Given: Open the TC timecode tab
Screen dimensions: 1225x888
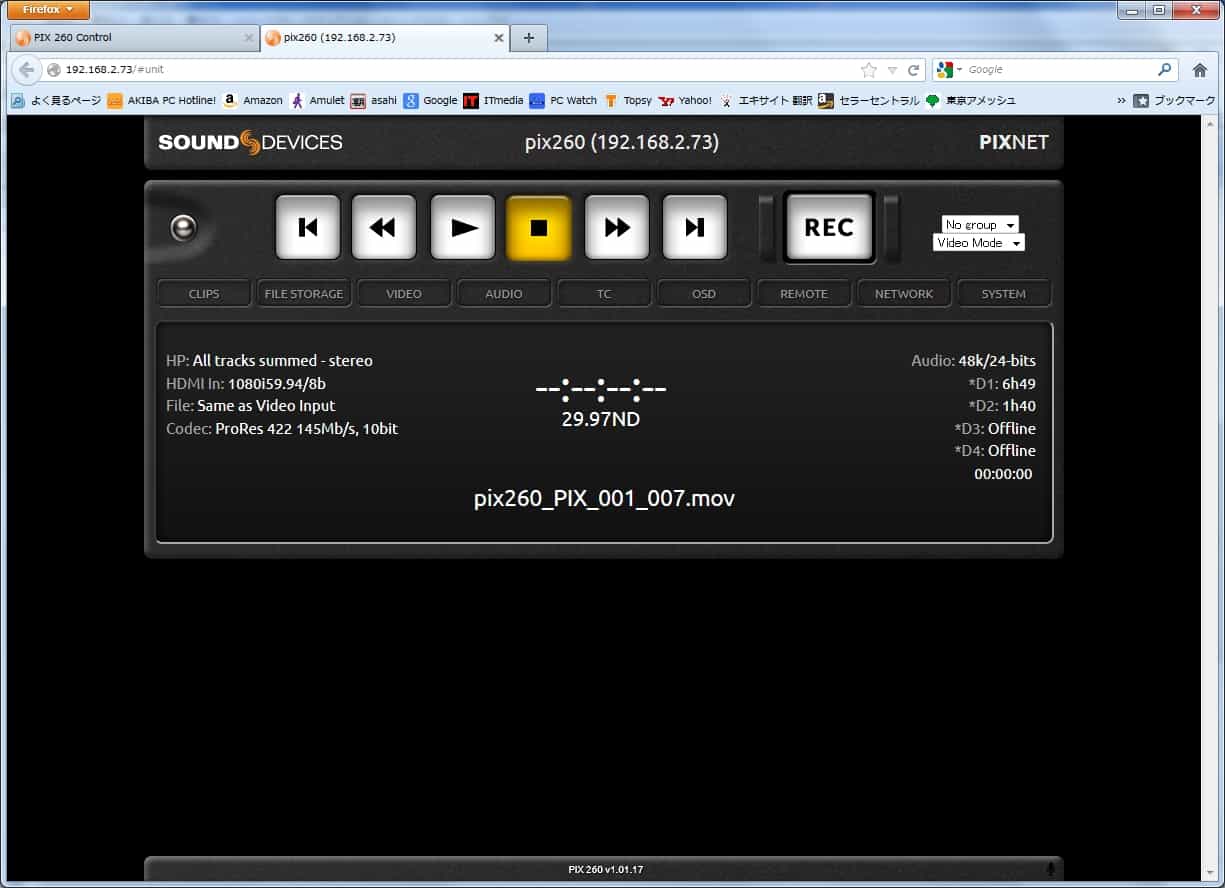Looking at the screenshot, I should (x=604, y=294).
